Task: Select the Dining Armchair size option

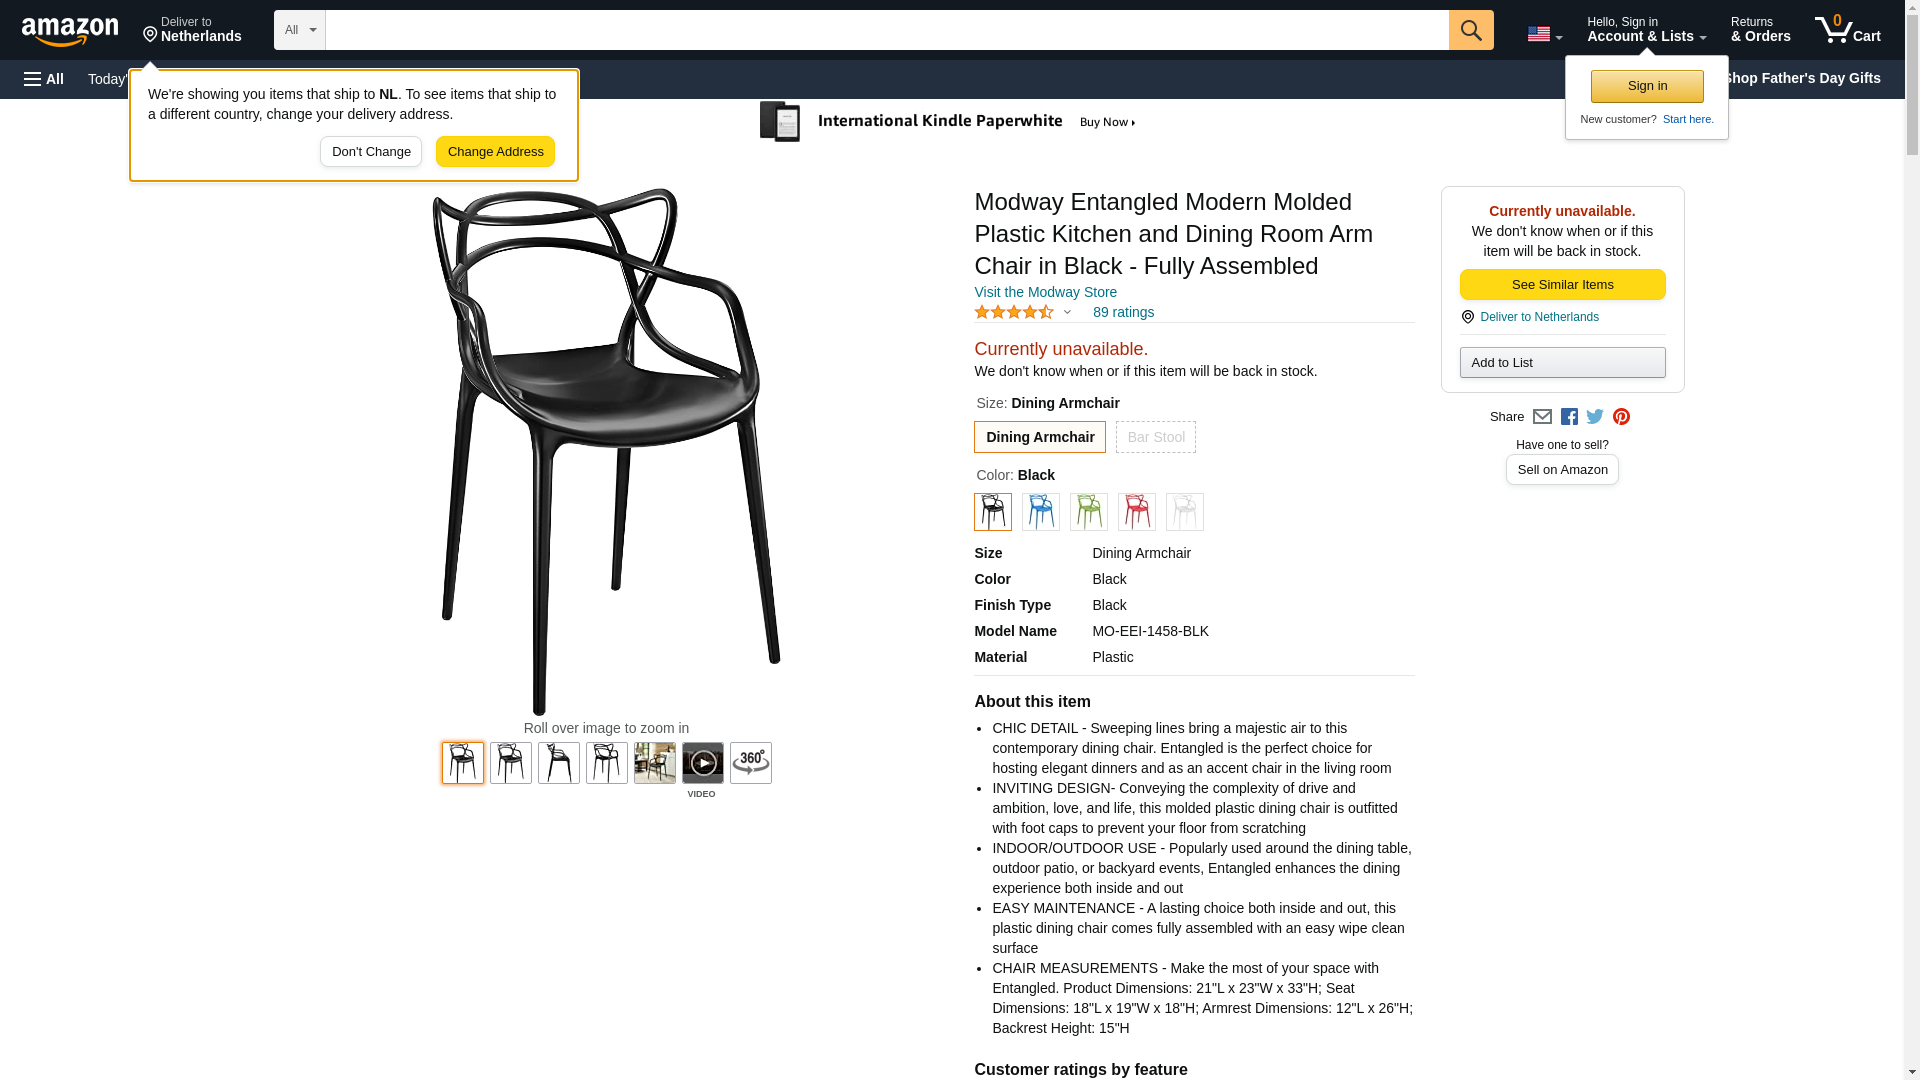Action: 1039,437
